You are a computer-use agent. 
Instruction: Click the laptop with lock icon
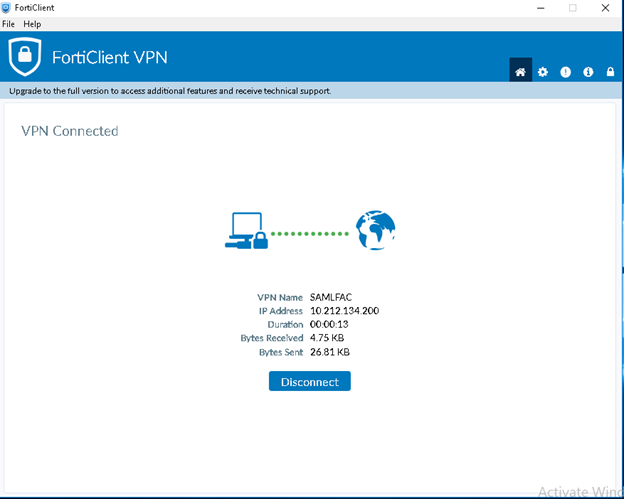246,230
